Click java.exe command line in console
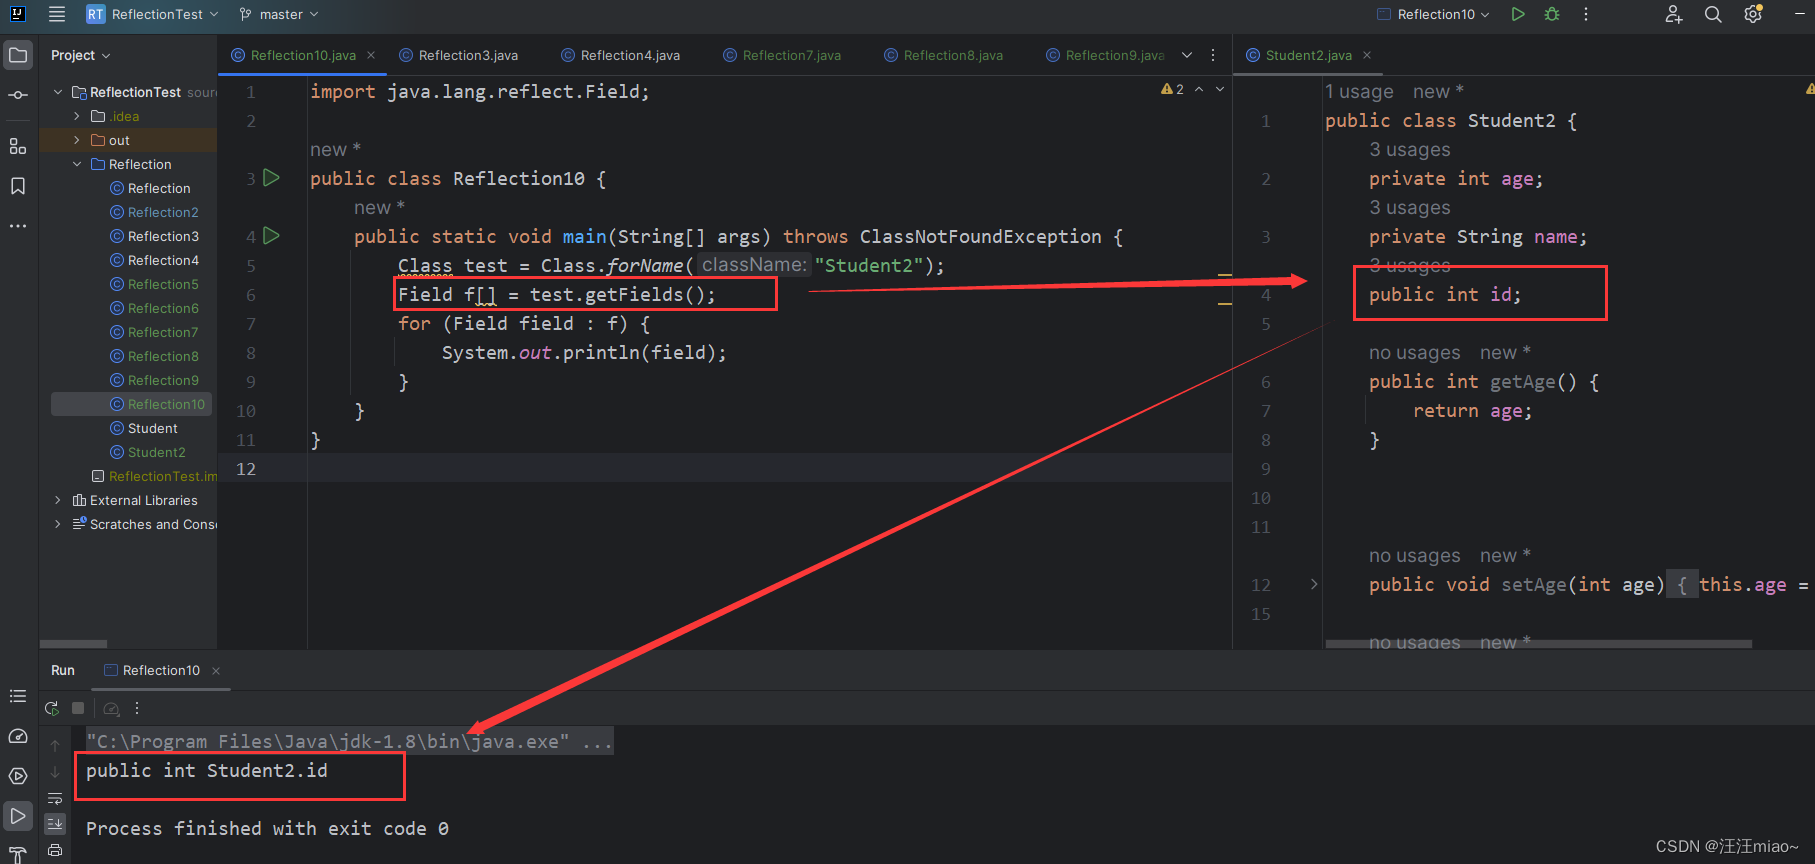This screenshot has height=864, width=1815. (x=349, y=741)
